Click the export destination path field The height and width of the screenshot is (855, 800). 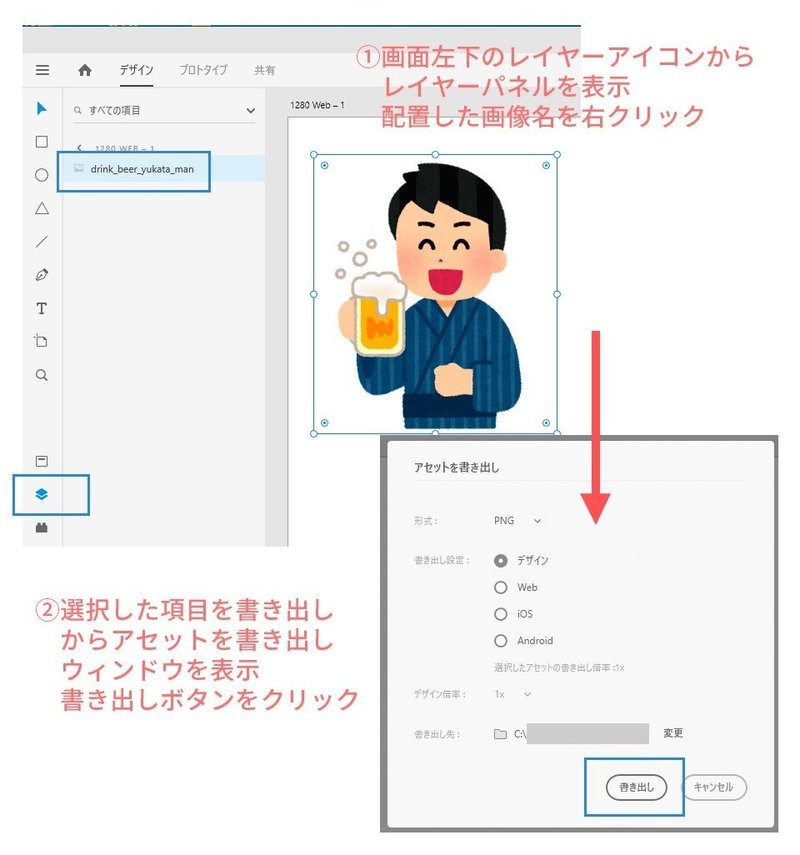tap(581, 734)
